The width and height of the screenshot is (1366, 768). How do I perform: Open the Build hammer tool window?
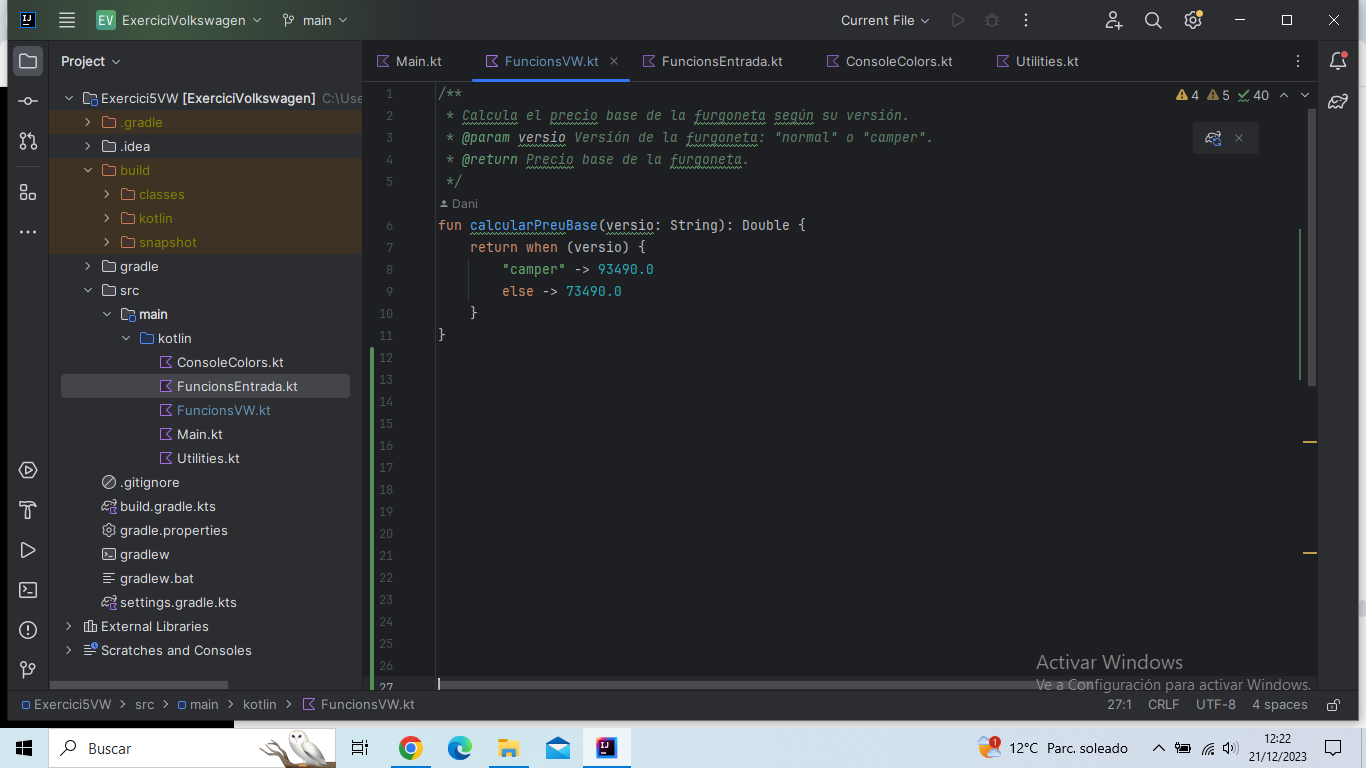[x=28, y=510]
